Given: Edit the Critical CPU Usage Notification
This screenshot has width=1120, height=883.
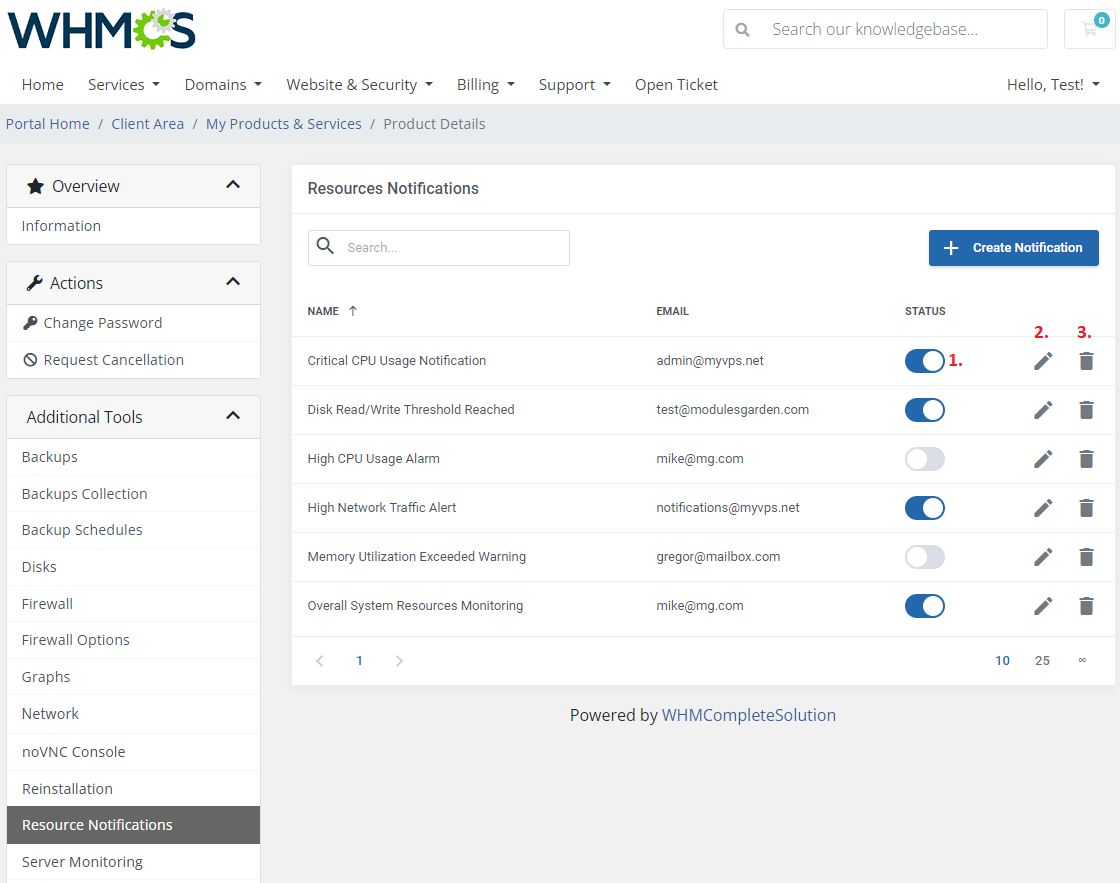Looking at the screenshot, I should [x=1043, y=361].
